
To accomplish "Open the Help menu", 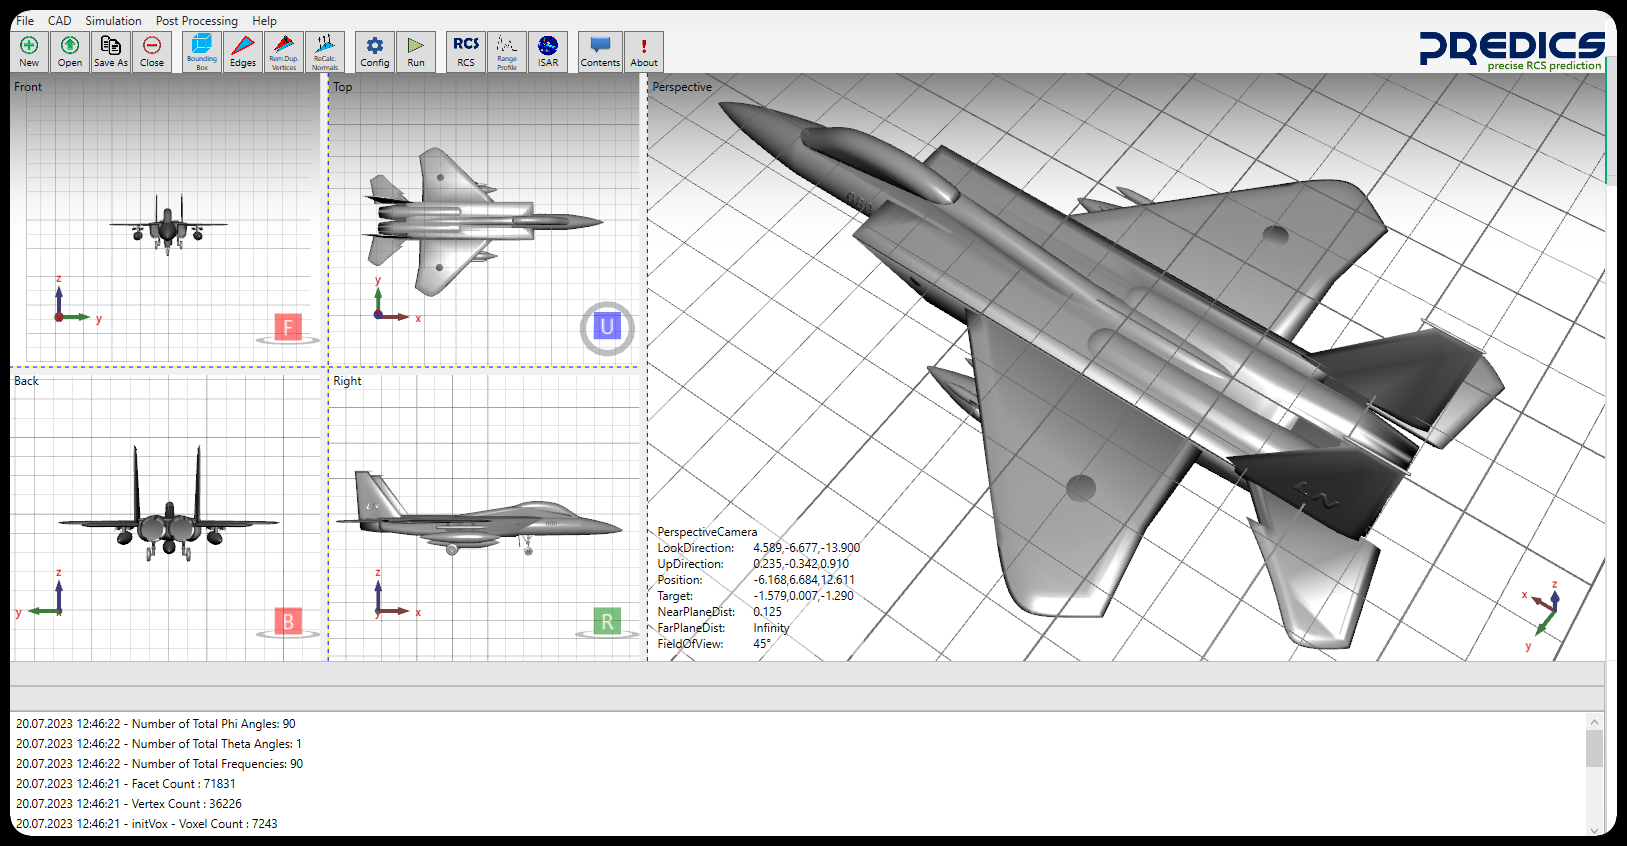I will 264,20.
